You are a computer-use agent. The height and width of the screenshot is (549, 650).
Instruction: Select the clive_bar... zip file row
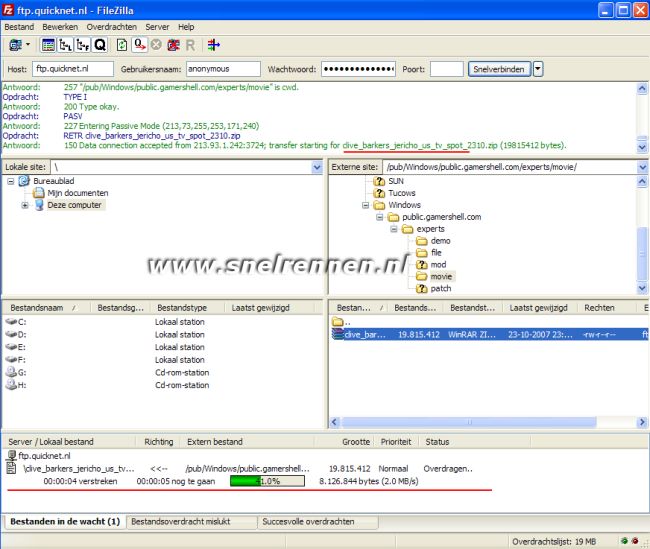[490, 335]
